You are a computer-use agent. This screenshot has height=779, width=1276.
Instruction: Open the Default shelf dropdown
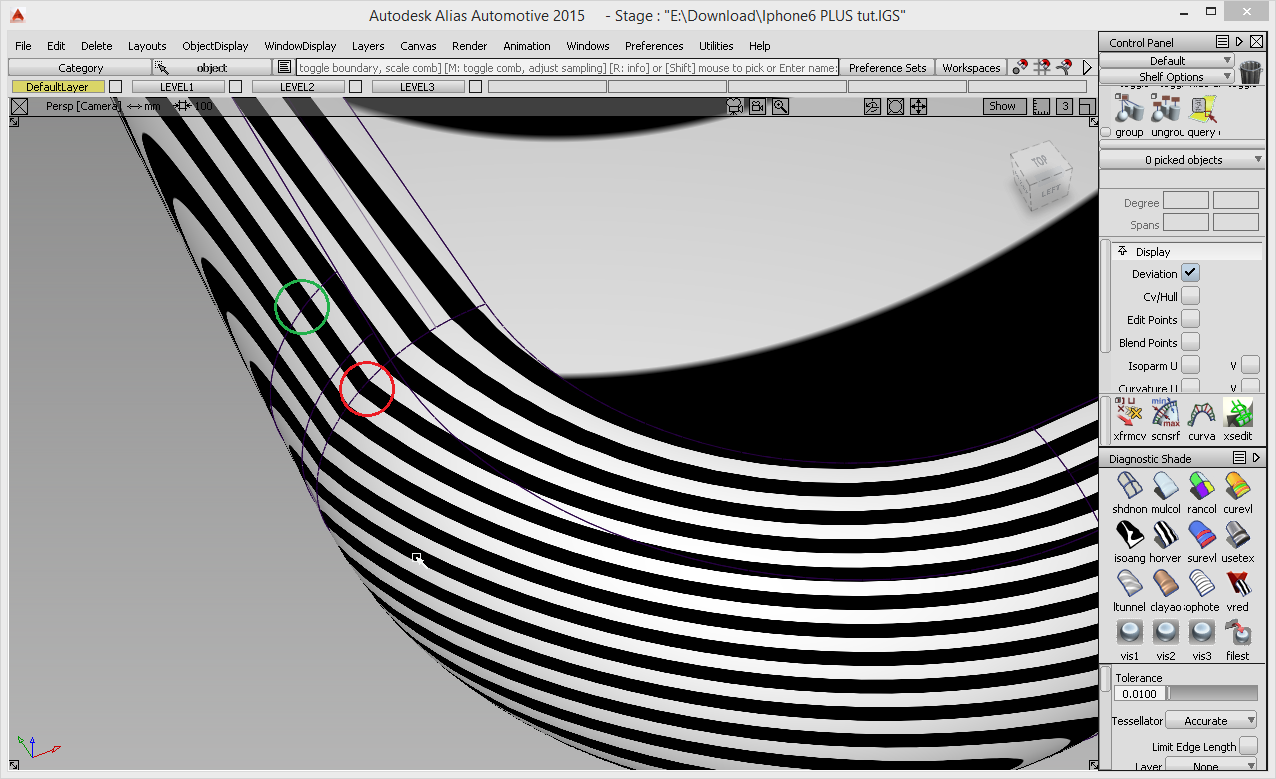pyautogui.click(x=1167, y=61)
